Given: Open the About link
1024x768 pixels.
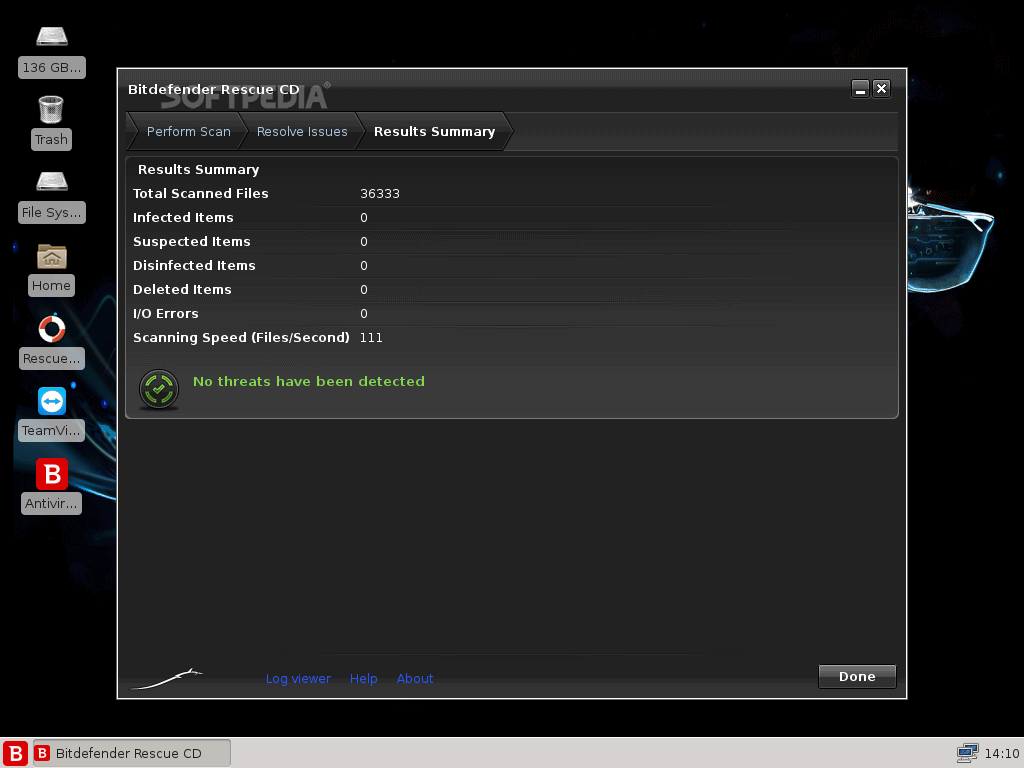Looking at the screenshot, I should pyautogui.click(x=415, y=679).
